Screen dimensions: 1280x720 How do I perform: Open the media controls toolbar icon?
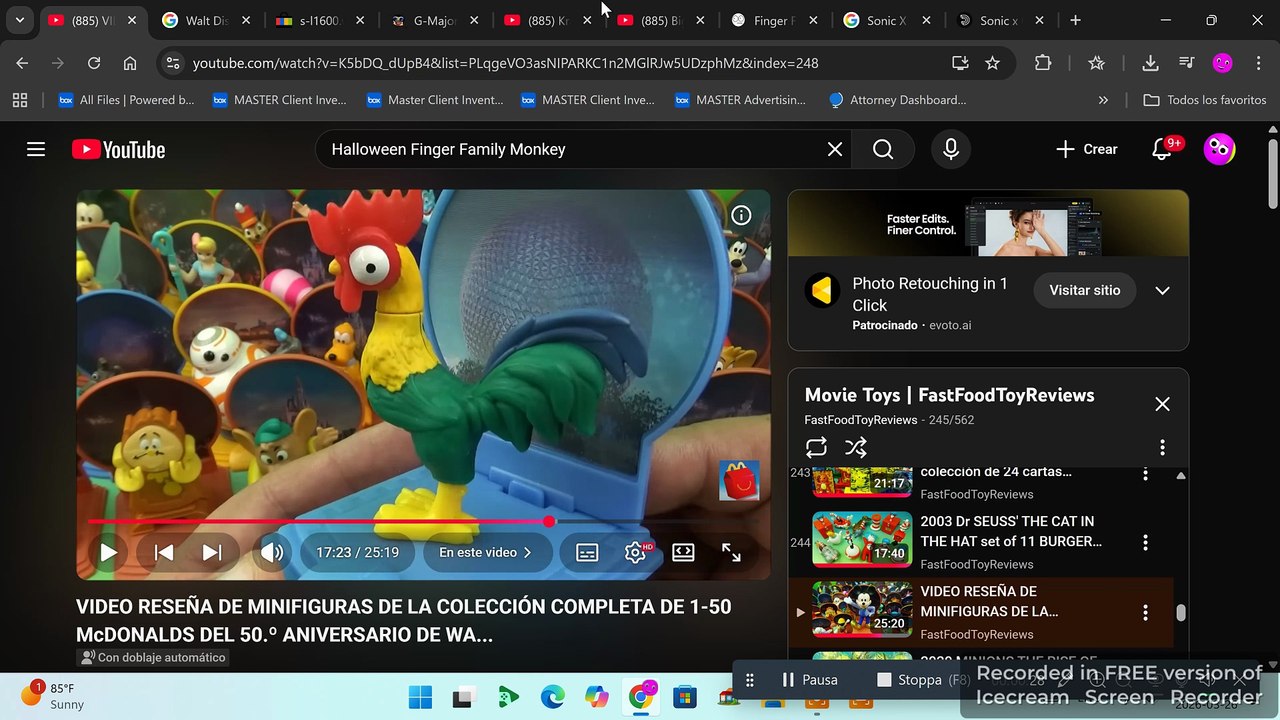pyautogui.click(x=1186, y=63)
